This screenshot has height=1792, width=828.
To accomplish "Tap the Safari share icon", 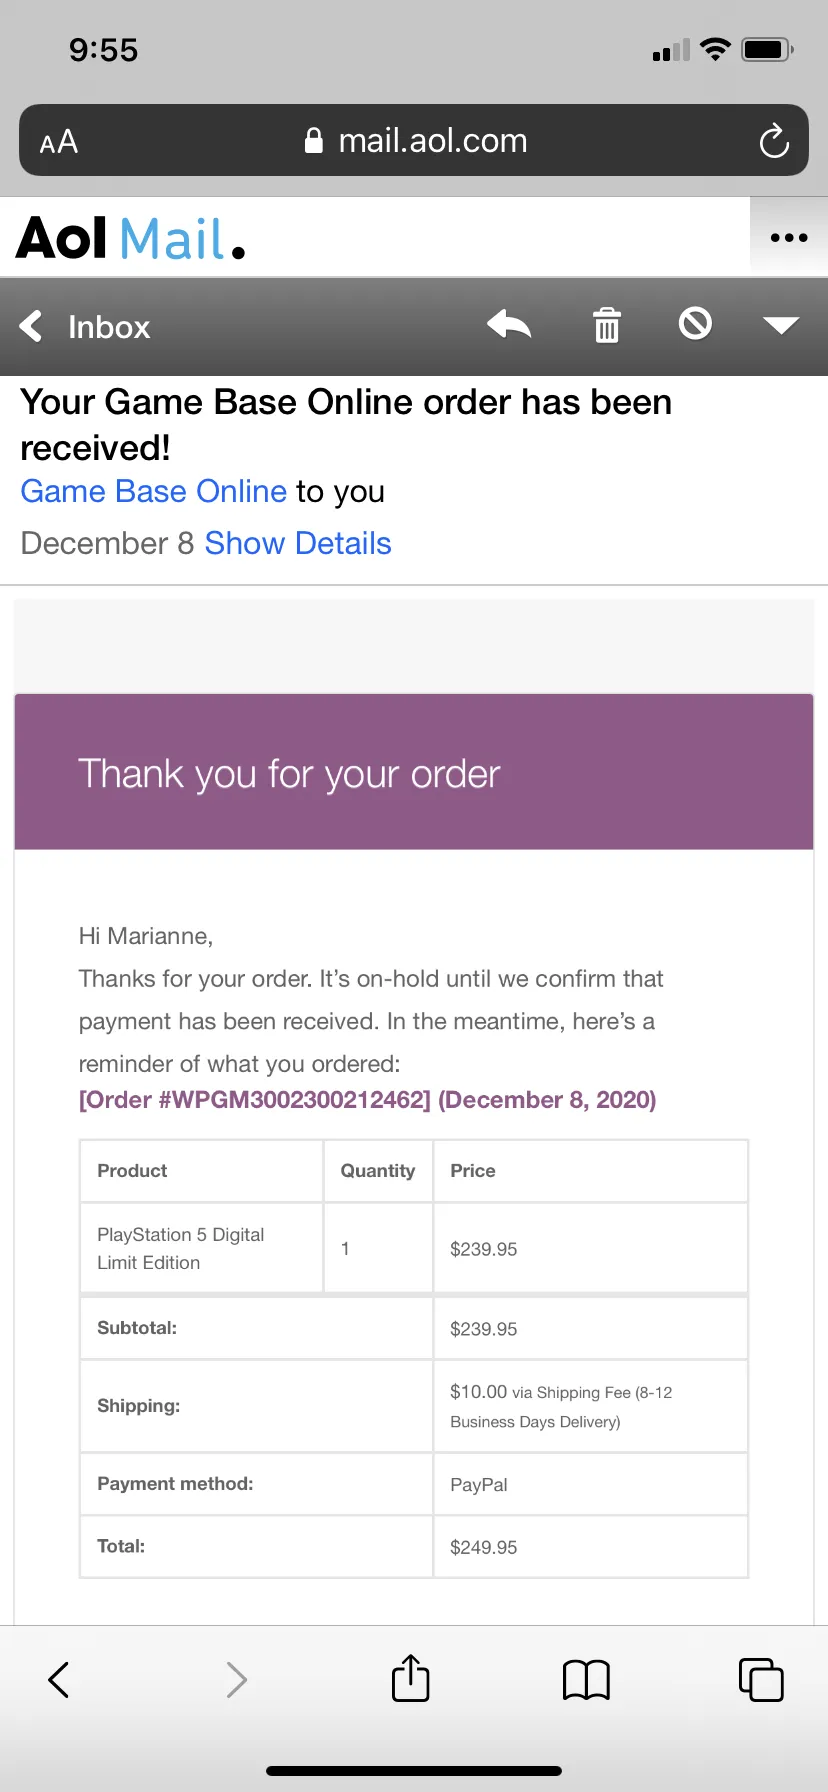I will pyautogui.click(x=411, y=1678).
